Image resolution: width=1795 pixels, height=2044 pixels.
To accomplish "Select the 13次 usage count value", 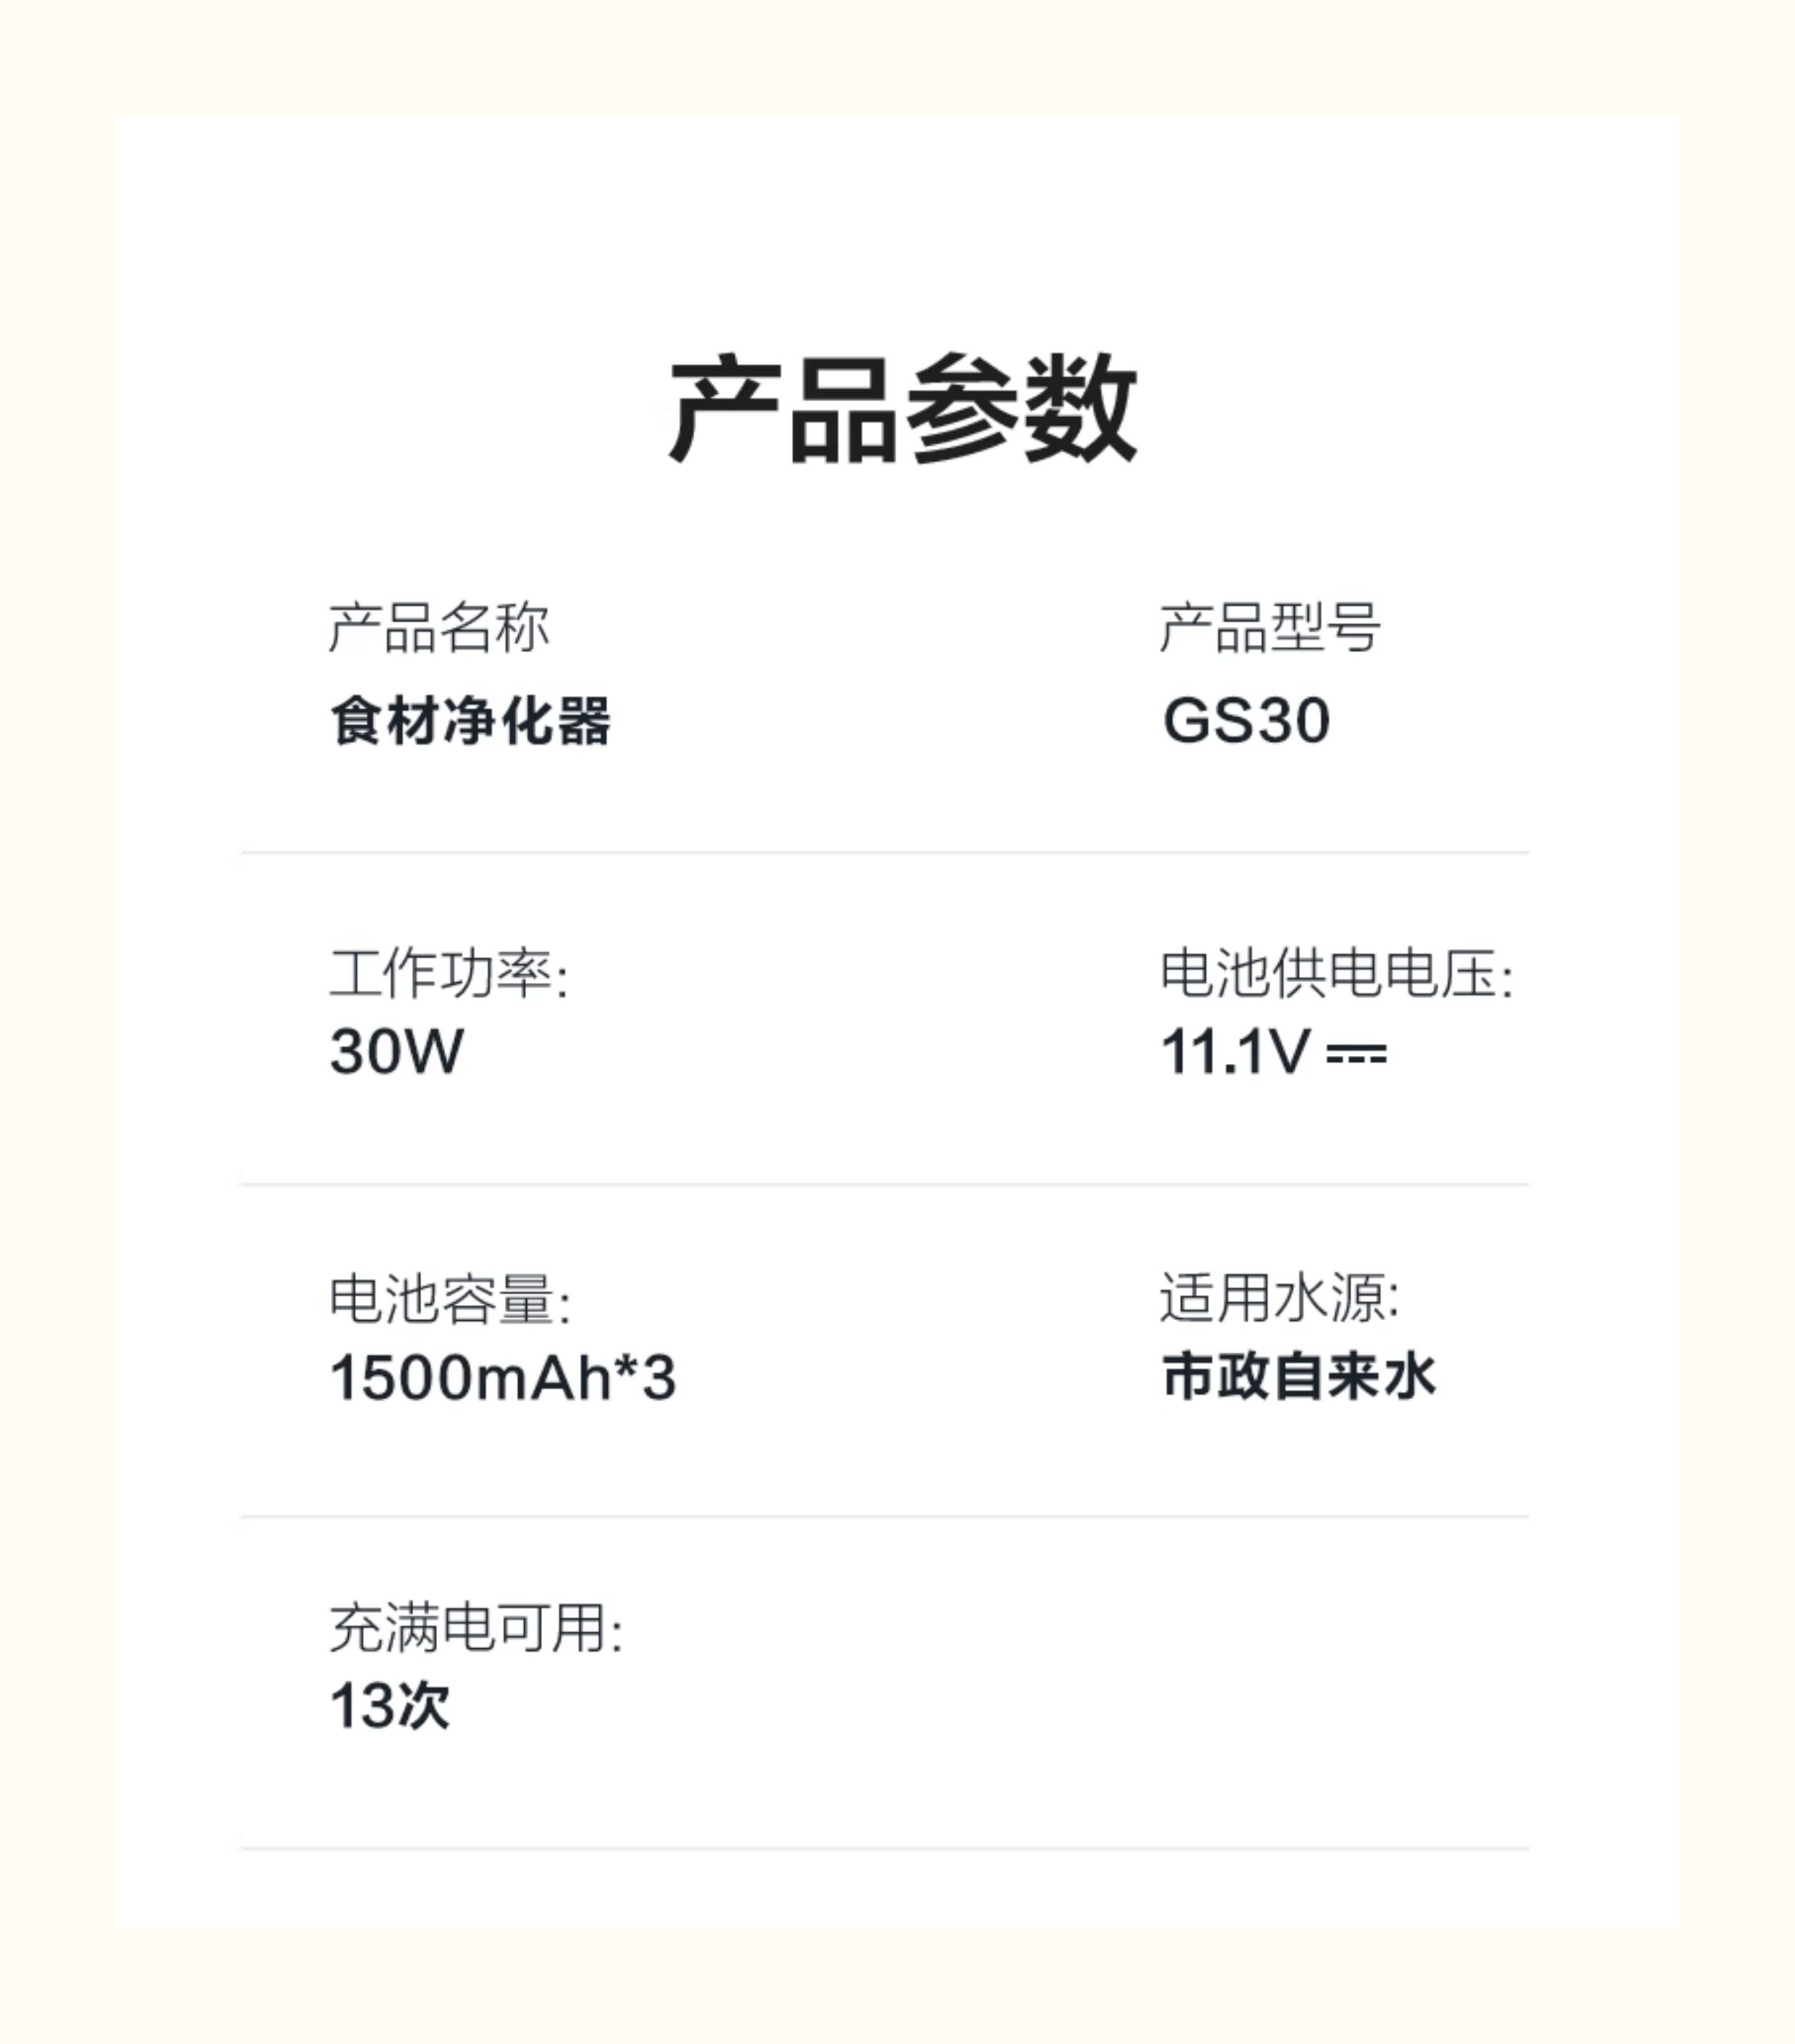I will (x=390, y=1705).
